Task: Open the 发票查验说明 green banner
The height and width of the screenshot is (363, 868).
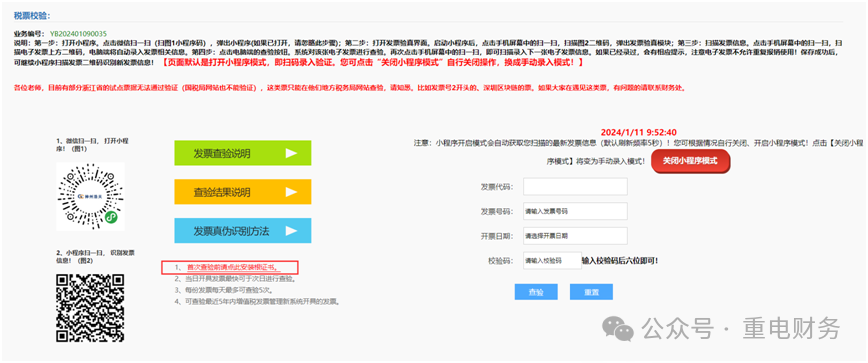Action: point(242,153)
